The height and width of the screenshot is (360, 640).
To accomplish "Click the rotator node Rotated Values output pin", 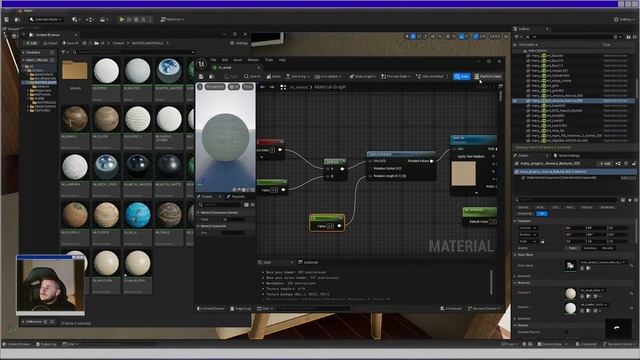I will 431,161.
